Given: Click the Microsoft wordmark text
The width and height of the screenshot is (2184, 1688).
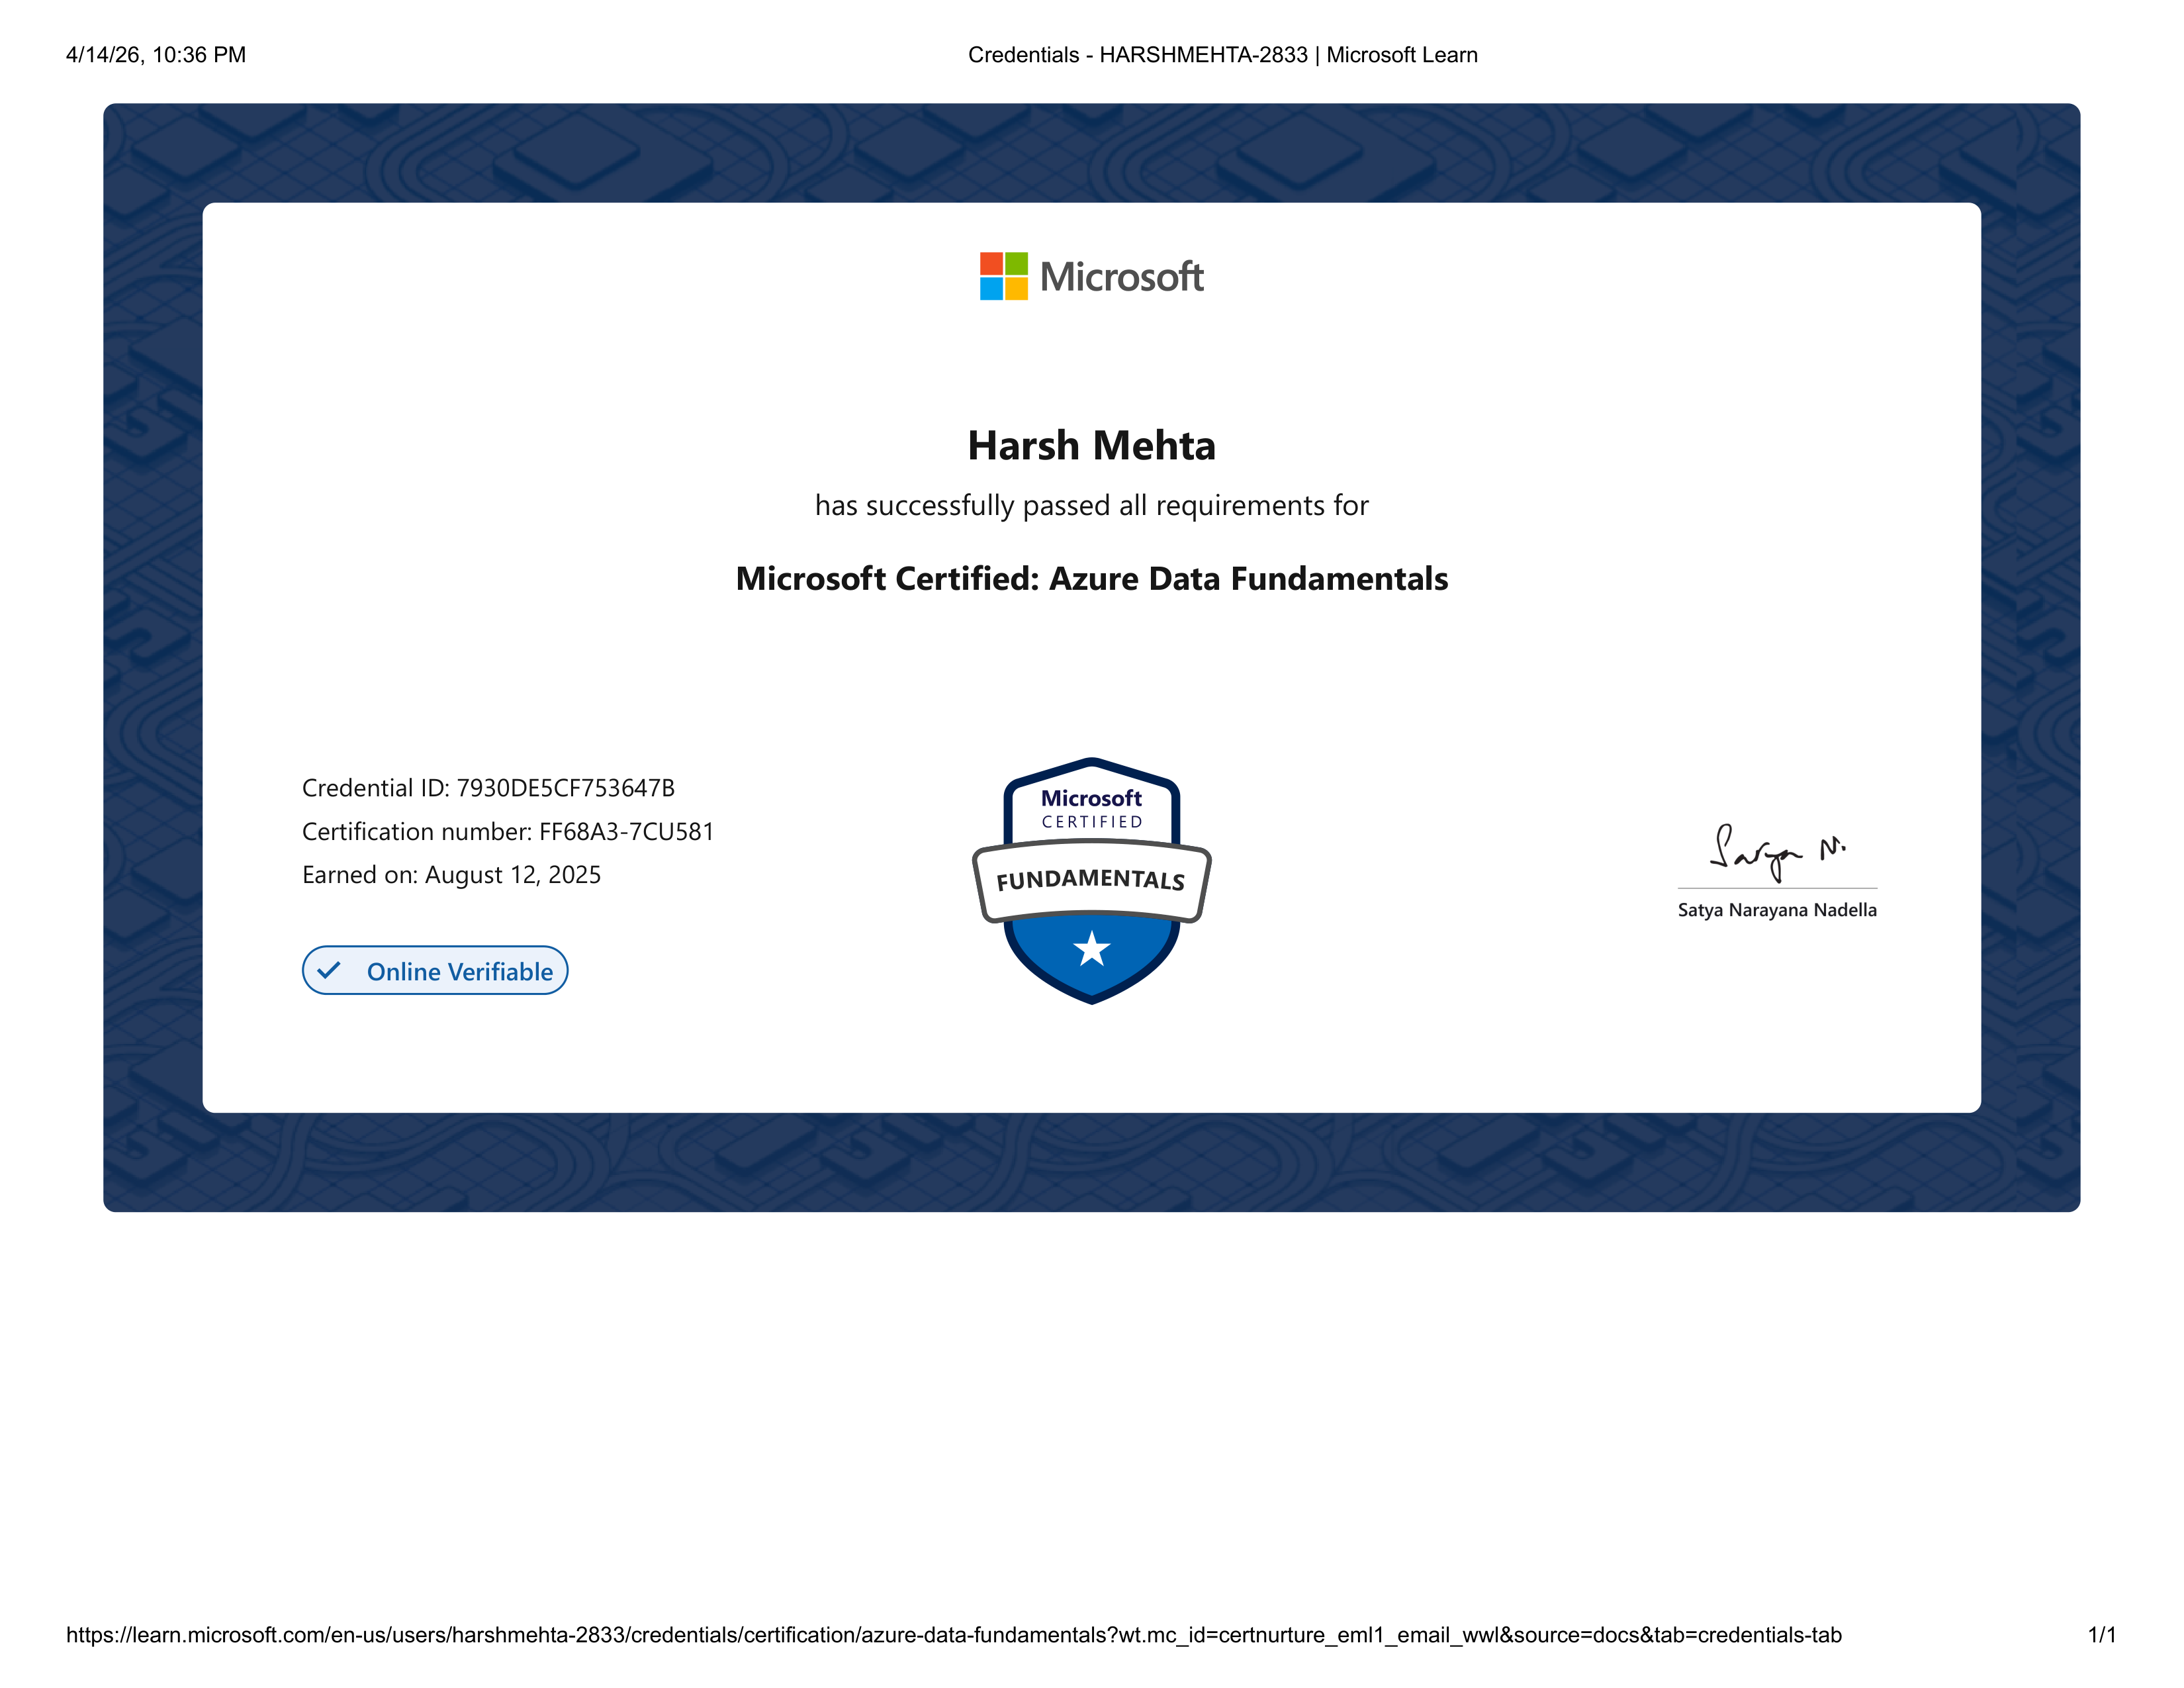Looking at the screenshot, I should pos(1122,277).
